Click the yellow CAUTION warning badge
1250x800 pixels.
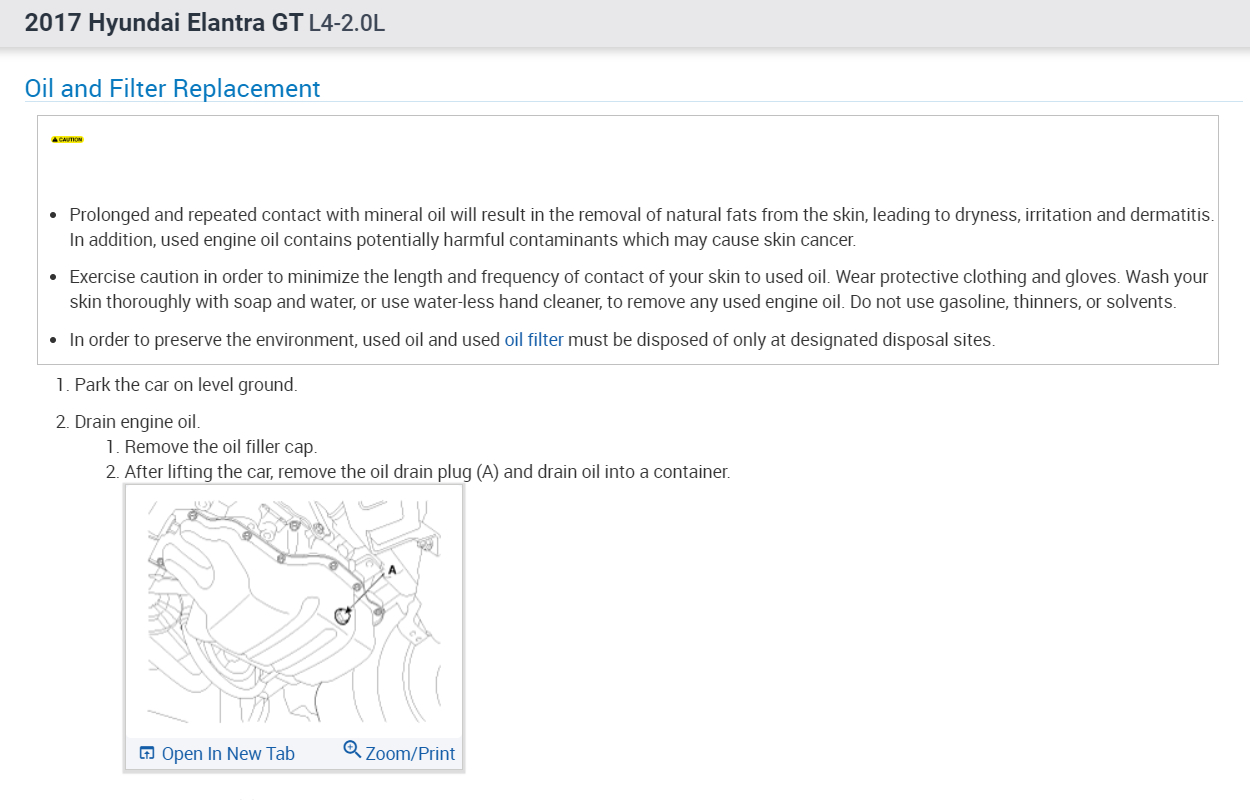click(x=68, y=140)
